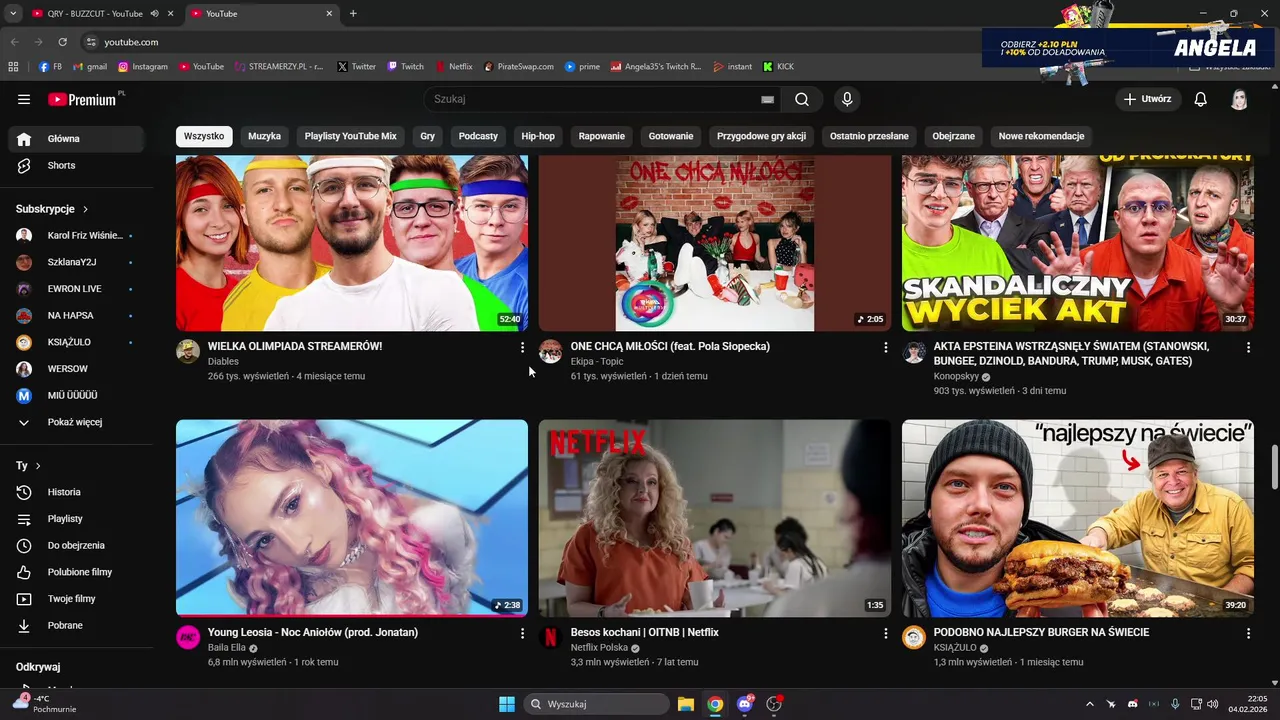Open the Chrome tab search dropdown
The width and height of the screenshot is (1280, 720).
[13, 14]
